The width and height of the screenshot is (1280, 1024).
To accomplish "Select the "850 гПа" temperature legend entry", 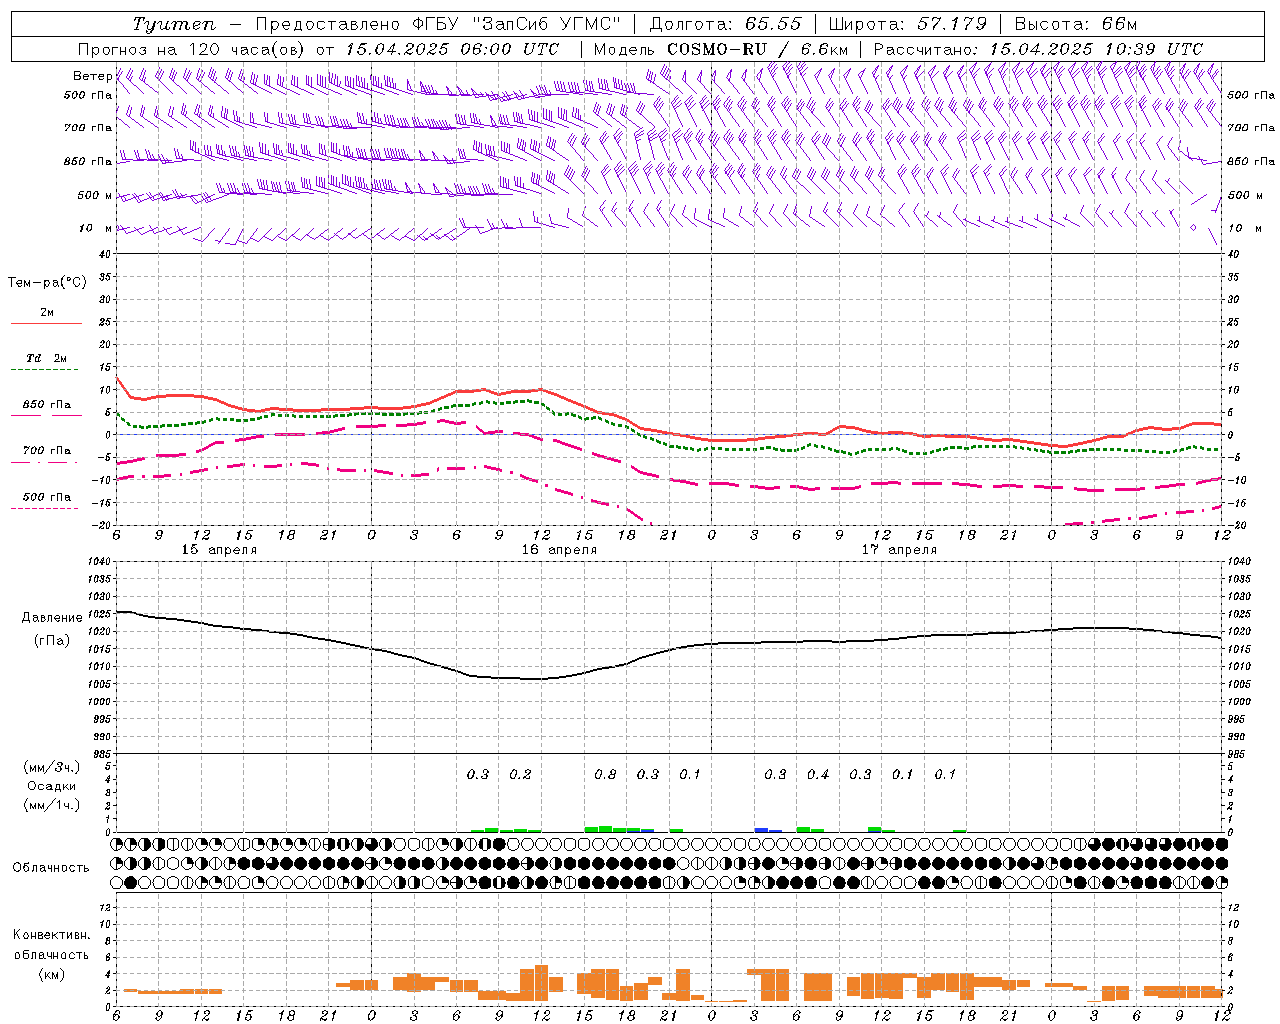I will click(47, 404).
